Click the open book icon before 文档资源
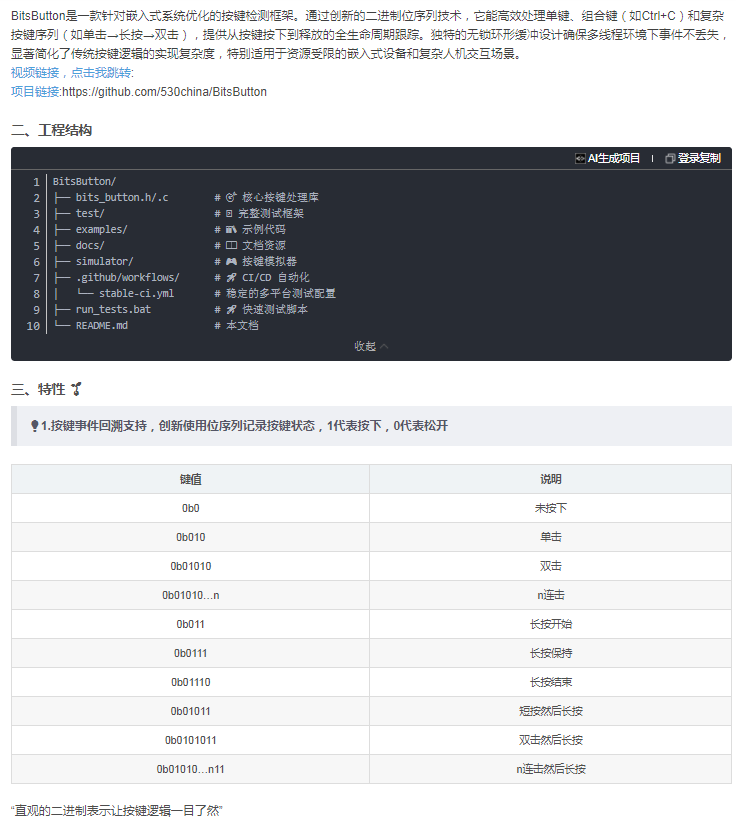 pos(231,245)
